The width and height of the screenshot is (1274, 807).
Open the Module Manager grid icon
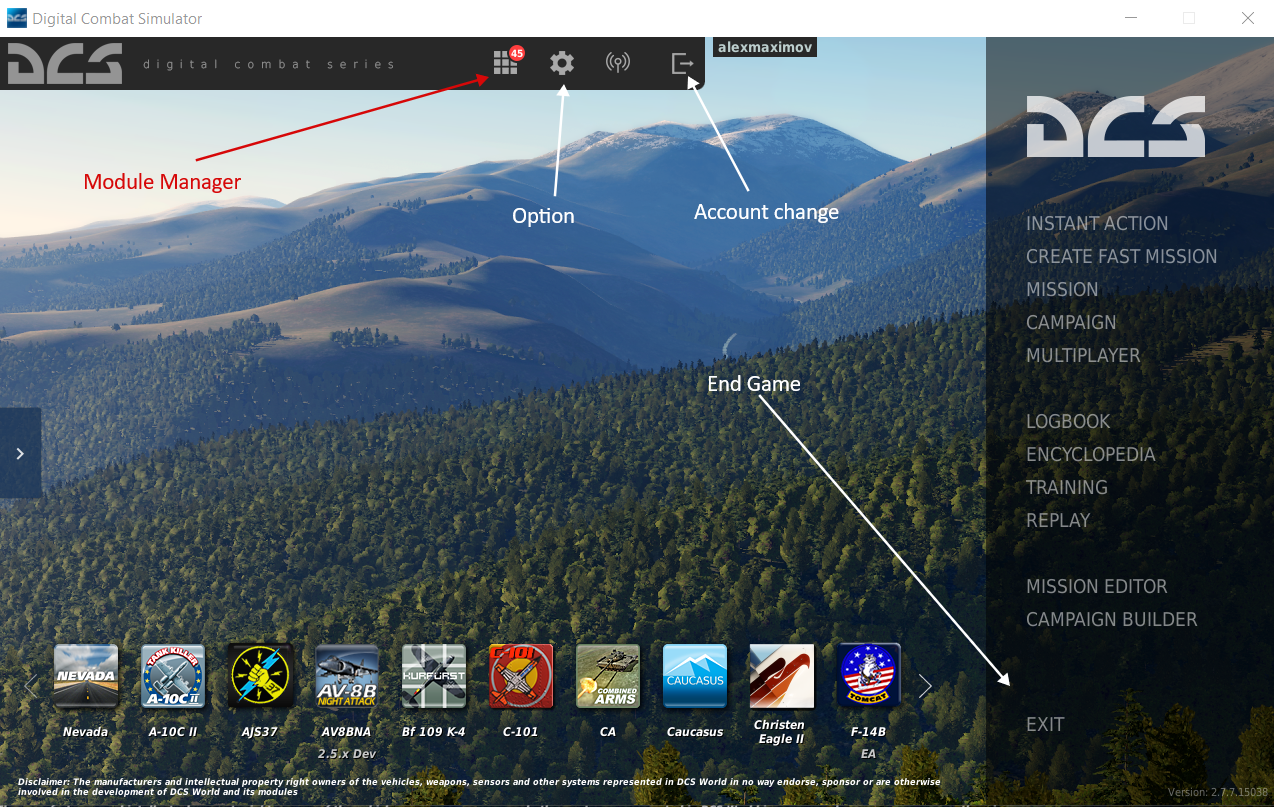(506, 64)
